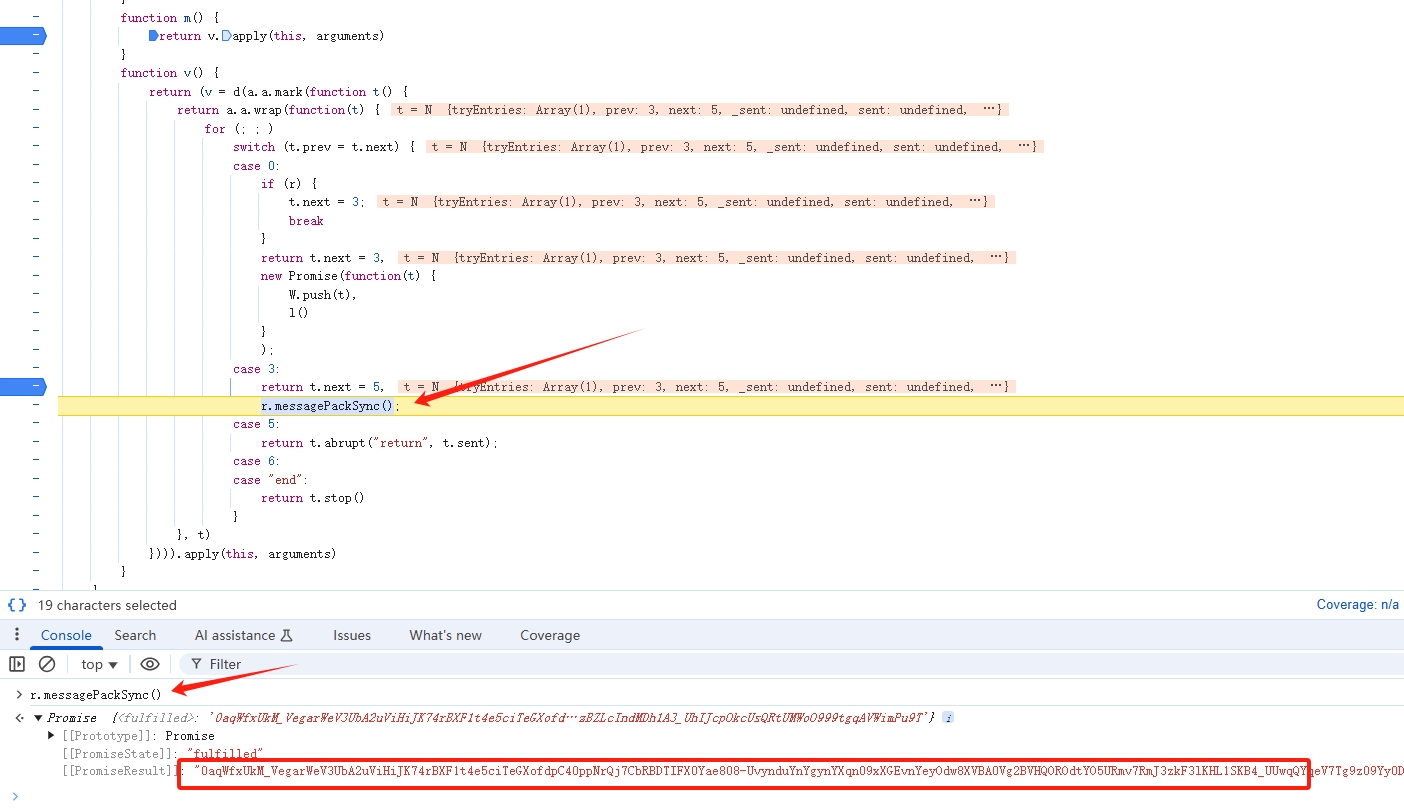
Task: Clear the console with the ban icon
Action: click(47, 664)
